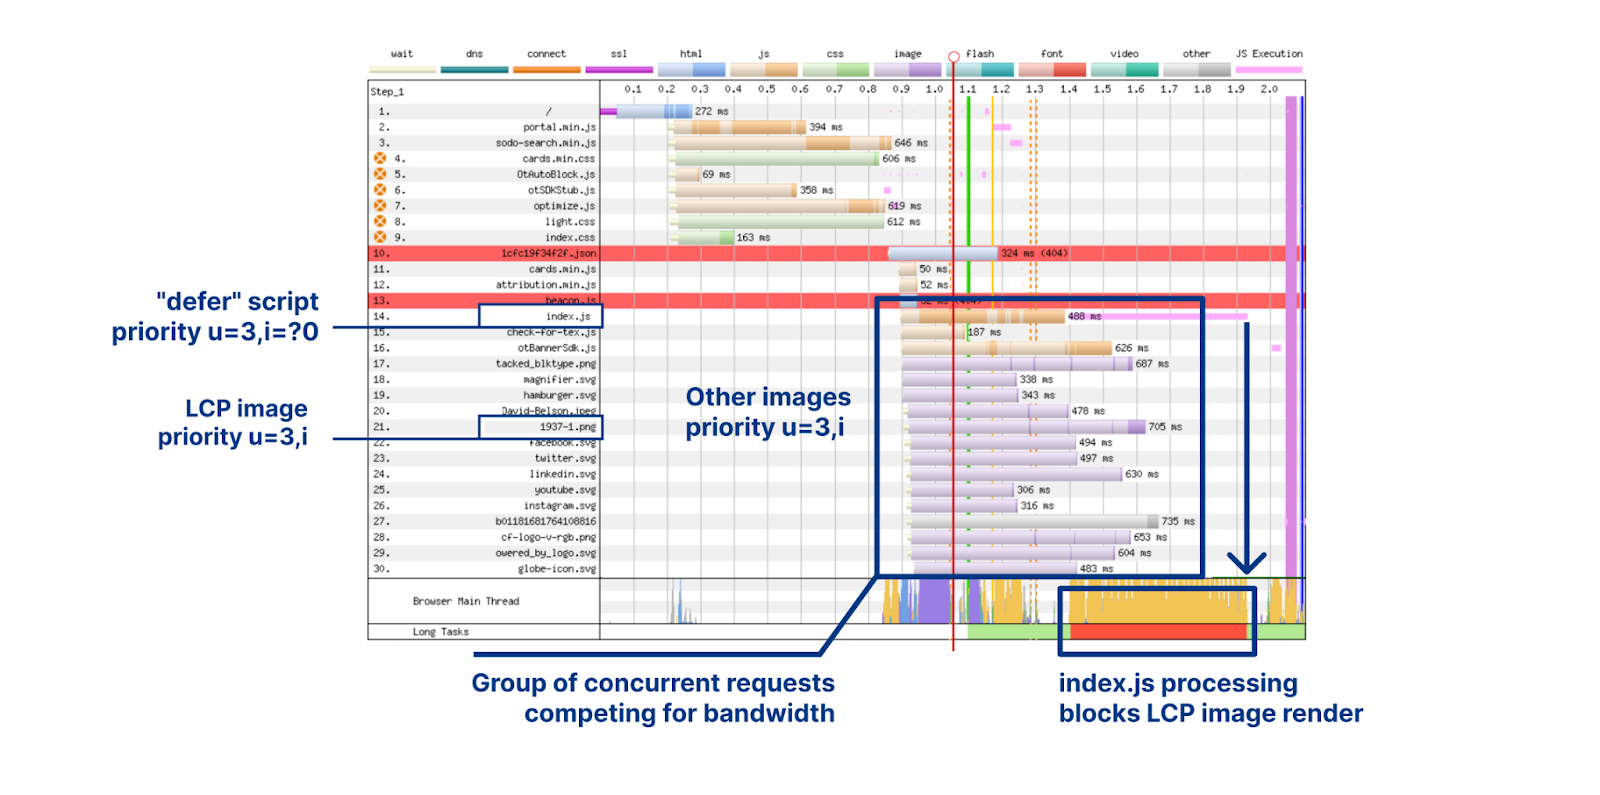Click the 646 ms sodo-search.min.js timing bar
The image size is (1600, 795).
(781, 143)
